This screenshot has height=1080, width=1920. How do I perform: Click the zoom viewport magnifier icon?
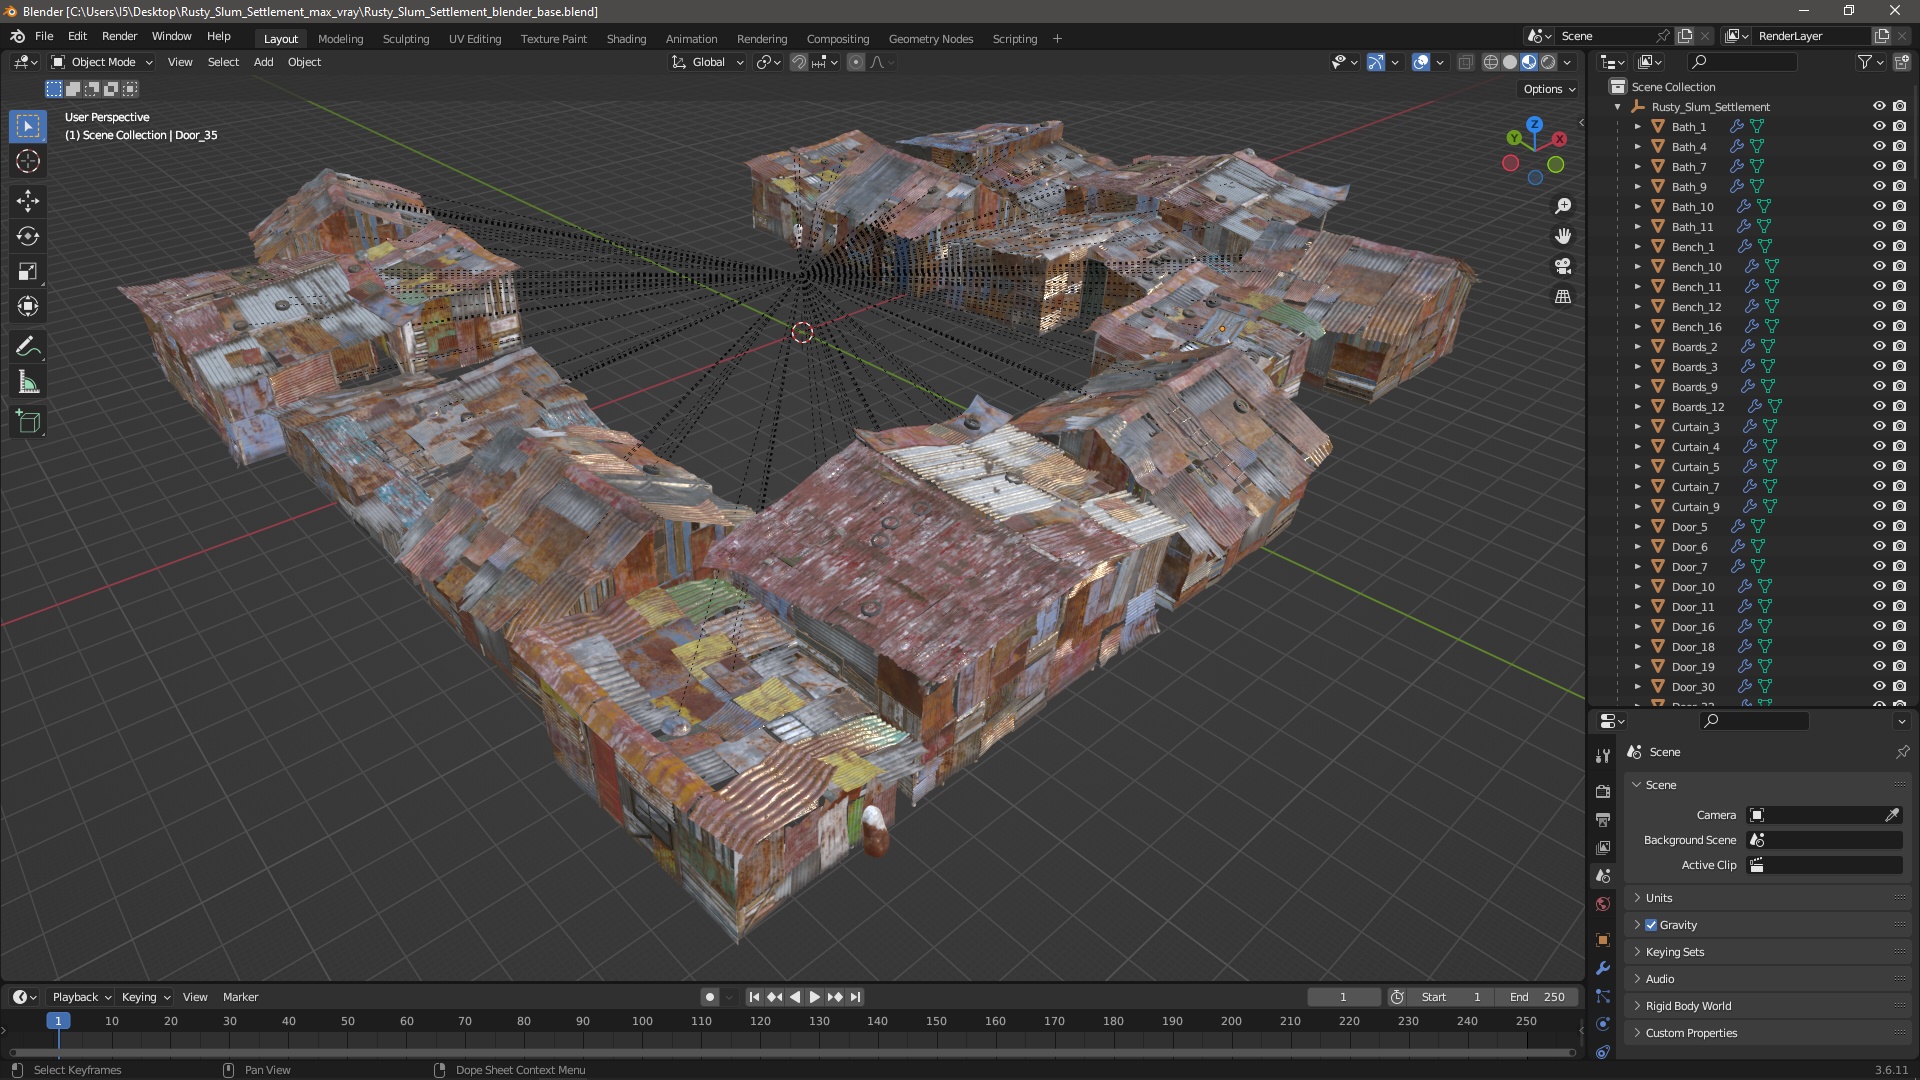click(1563, 206)
